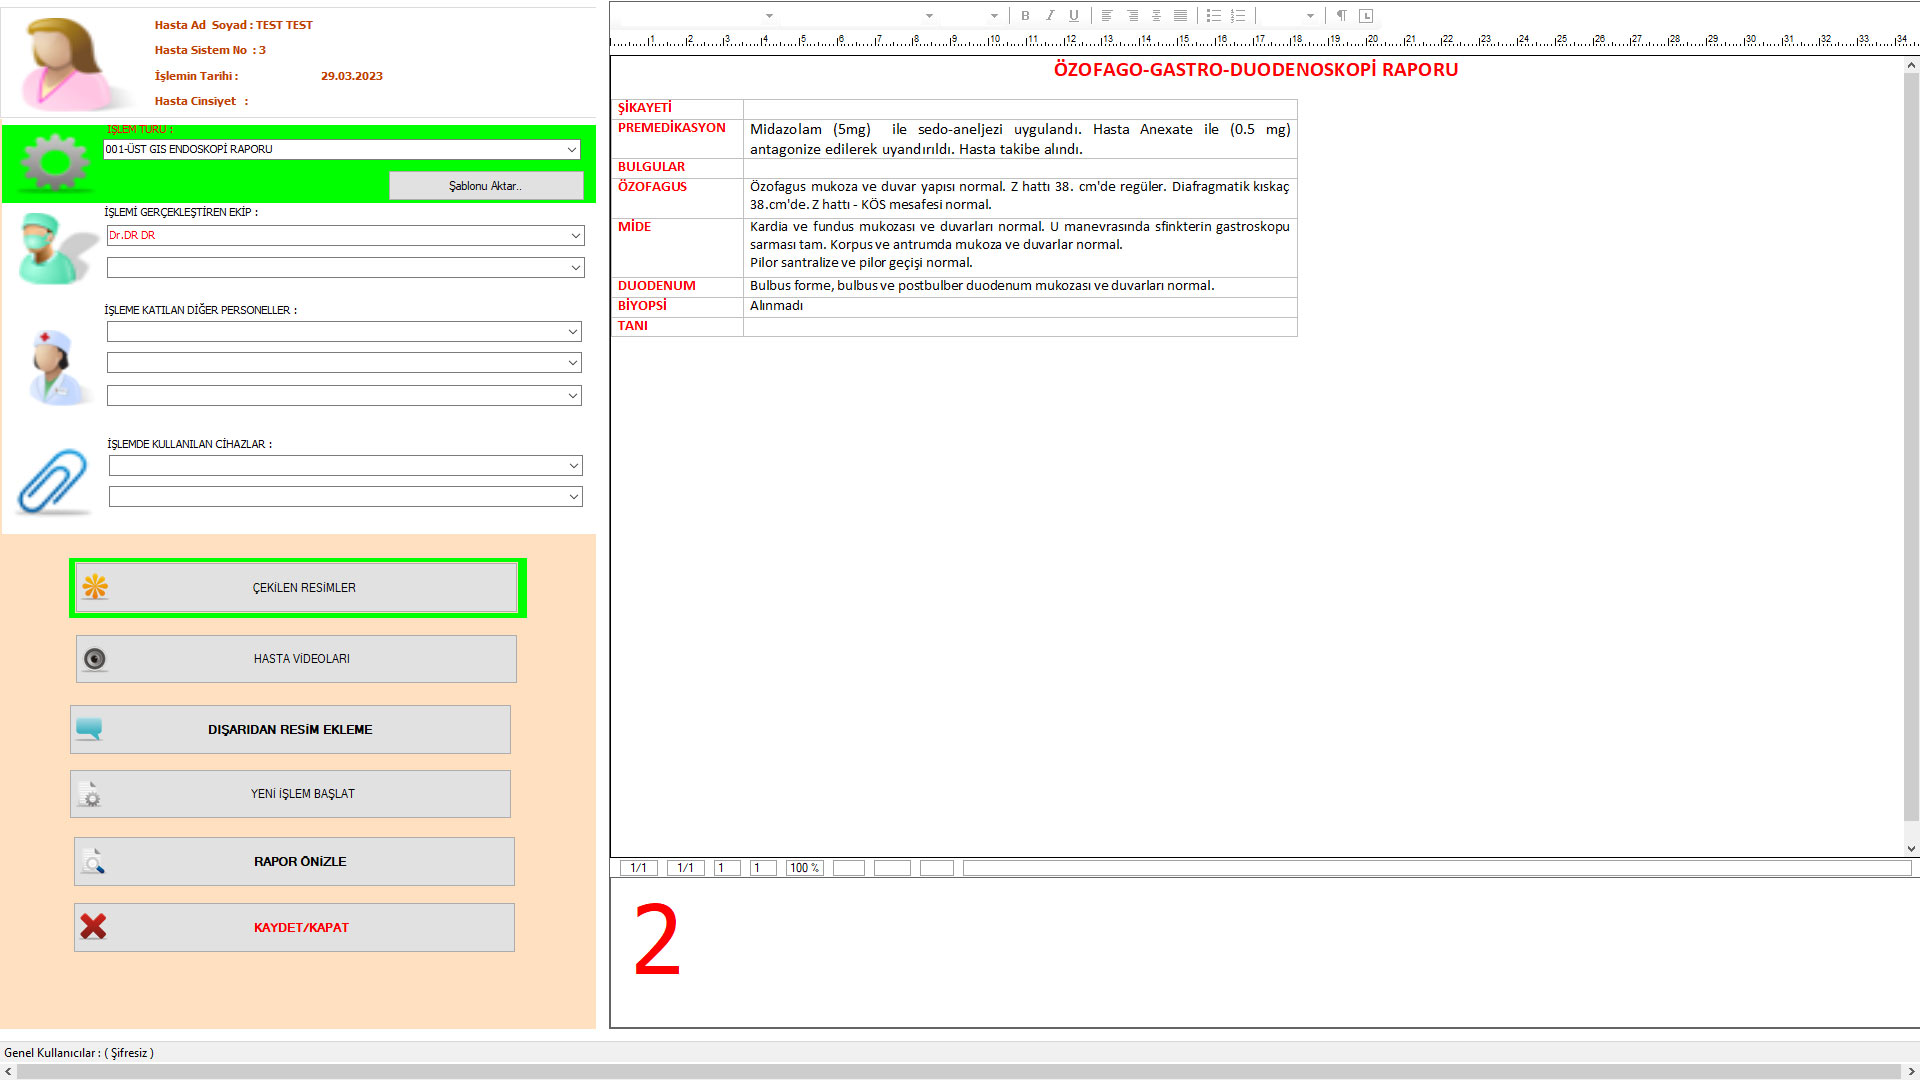Image resolution: width=1920 pixels, height=1080 pixels.
Task: Toggle underline formatting in editor toolbar
Action: (1073, 16)
